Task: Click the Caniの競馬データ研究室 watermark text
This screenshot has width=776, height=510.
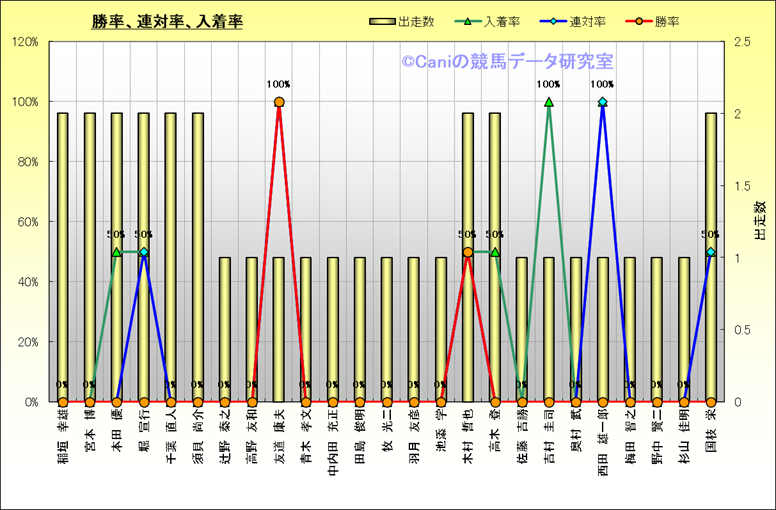Action: [507, 62]
